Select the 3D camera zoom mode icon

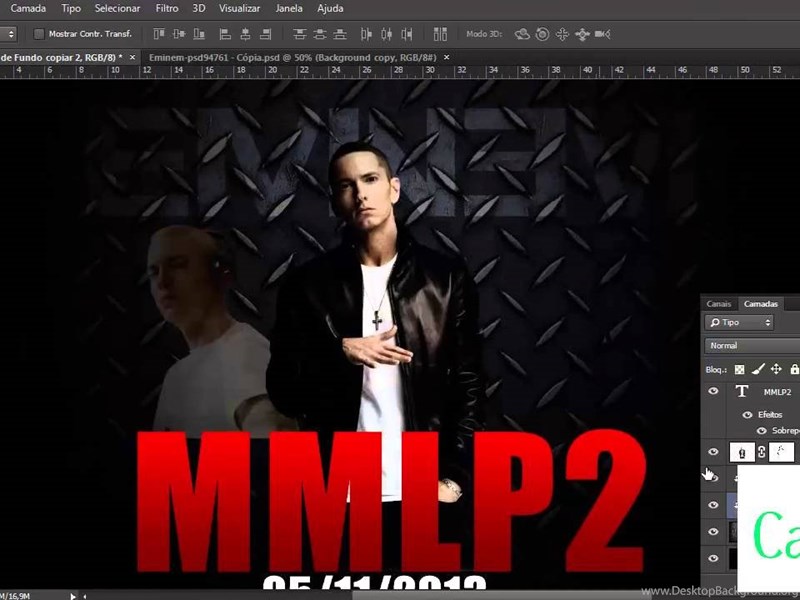[603, 34]
